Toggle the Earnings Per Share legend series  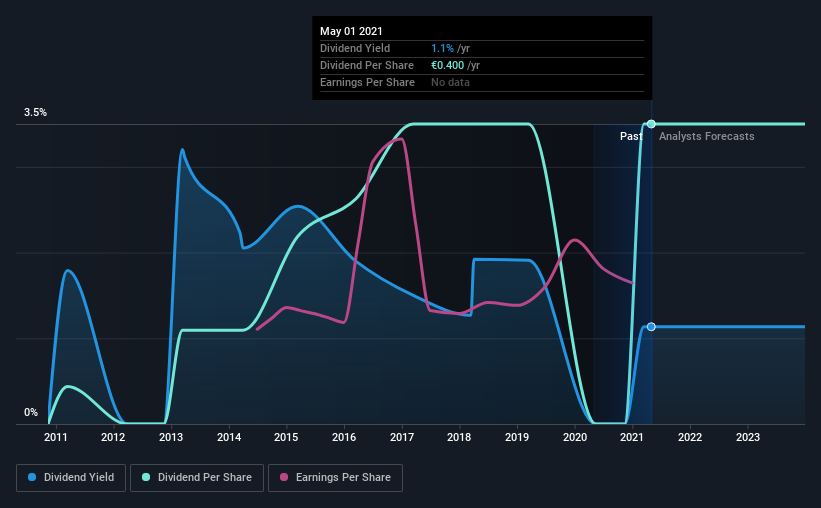pyautogui.click(x=335, y=478)
